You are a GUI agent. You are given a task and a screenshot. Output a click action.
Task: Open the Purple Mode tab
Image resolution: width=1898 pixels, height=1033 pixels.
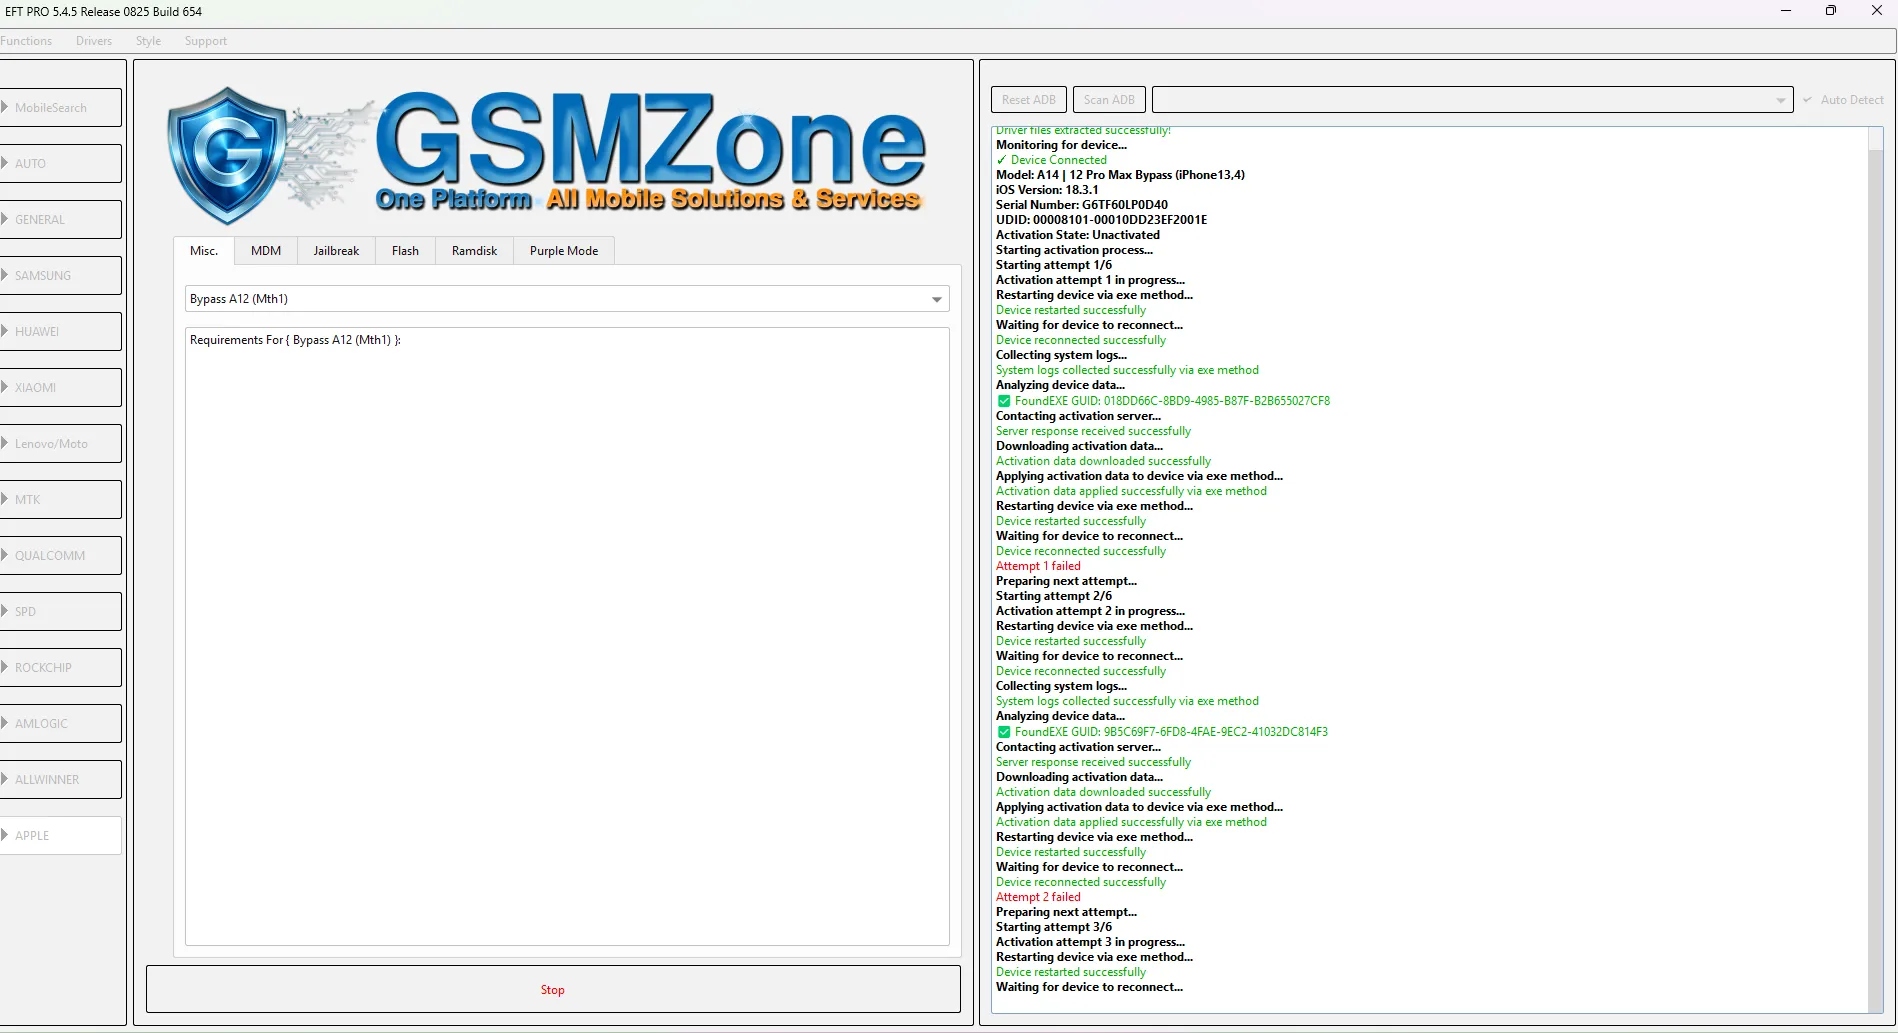pyautogui.click(x=564, y=251)
